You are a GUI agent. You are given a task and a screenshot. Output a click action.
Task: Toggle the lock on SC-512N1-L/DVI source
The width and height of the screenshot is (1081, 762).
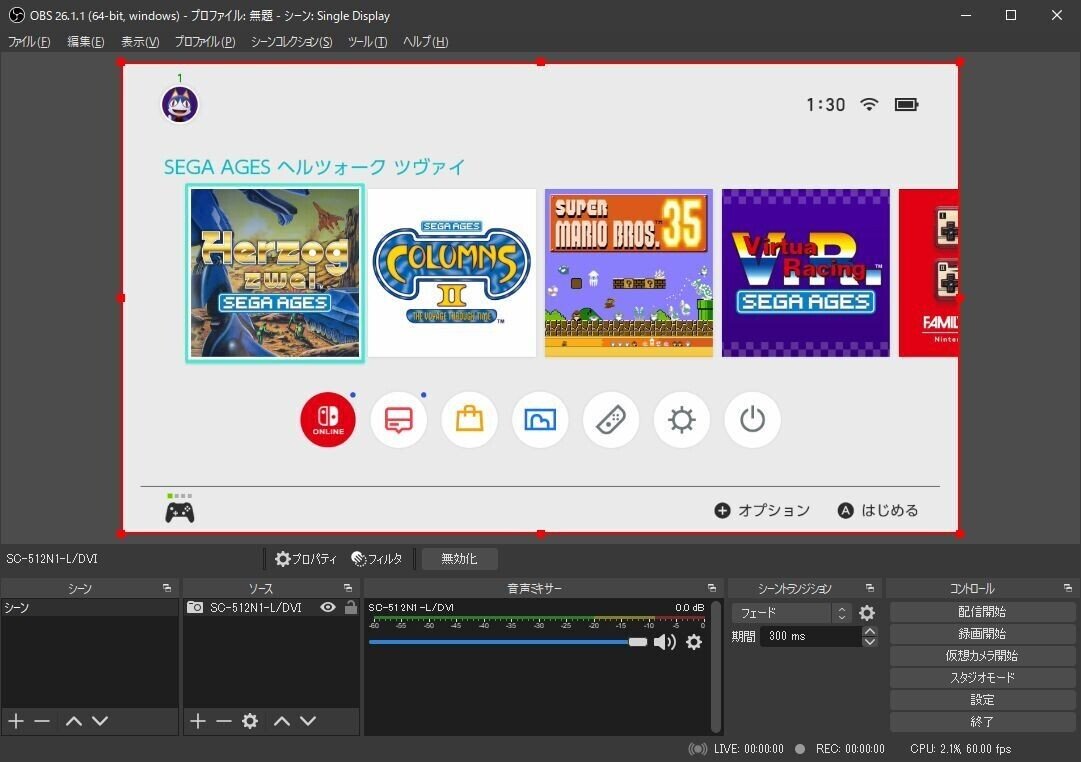[x=351, y=608]
